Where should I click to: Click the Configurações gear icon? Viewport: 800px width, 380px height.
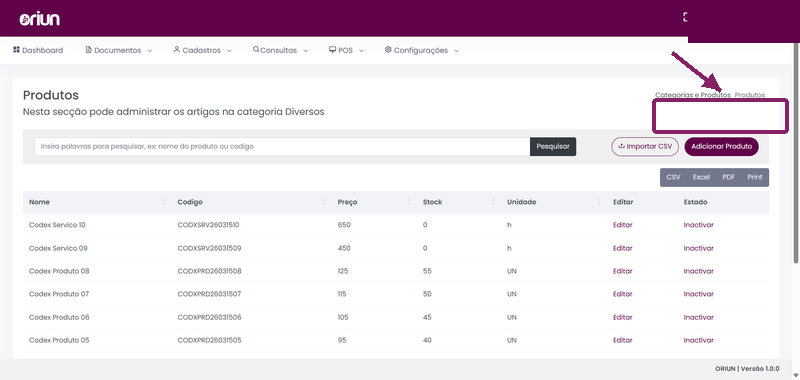388,49
